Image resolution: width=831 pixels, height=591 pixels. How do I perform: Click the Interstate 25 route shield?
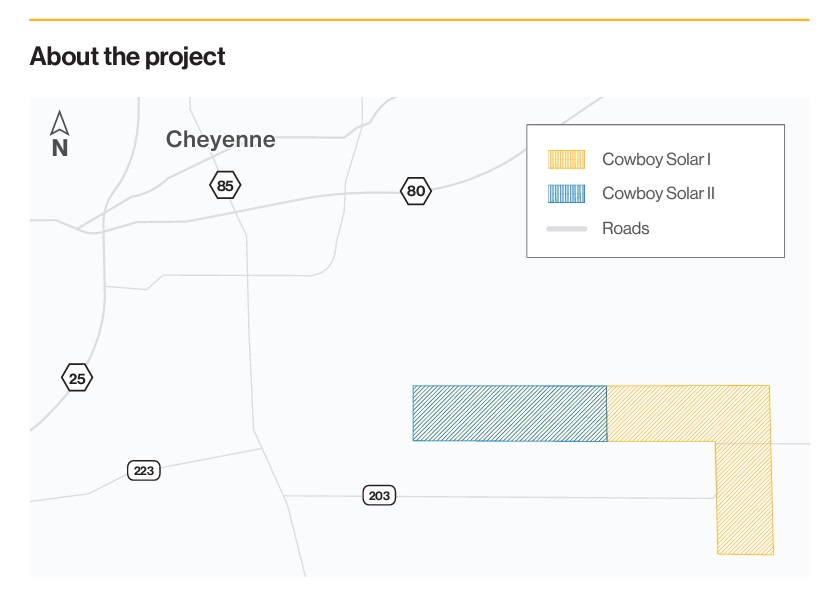77,378
